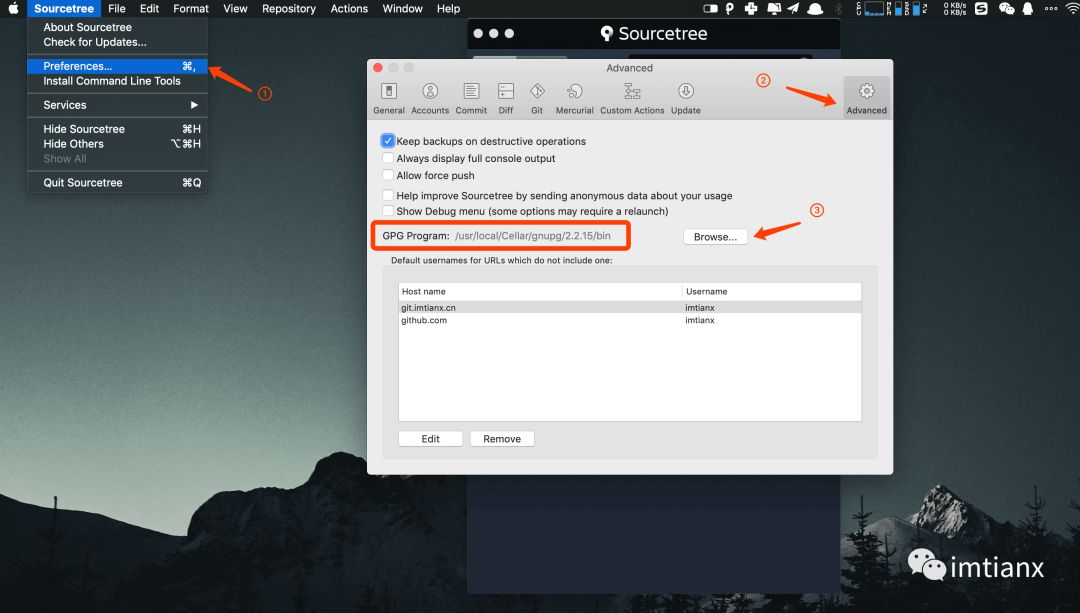The image size is (1080, 613).
Task: Open the General preferences pane
Action: [x=388, y=98]
